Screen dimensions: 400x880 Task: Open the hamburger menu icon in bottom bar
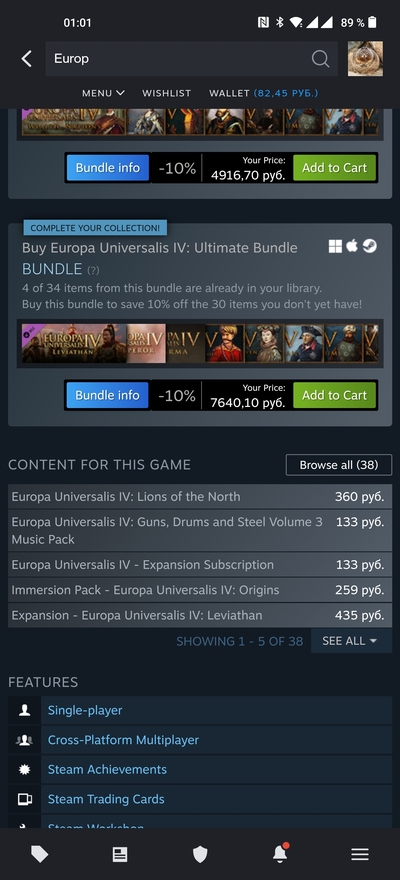[x=360, y=854]
